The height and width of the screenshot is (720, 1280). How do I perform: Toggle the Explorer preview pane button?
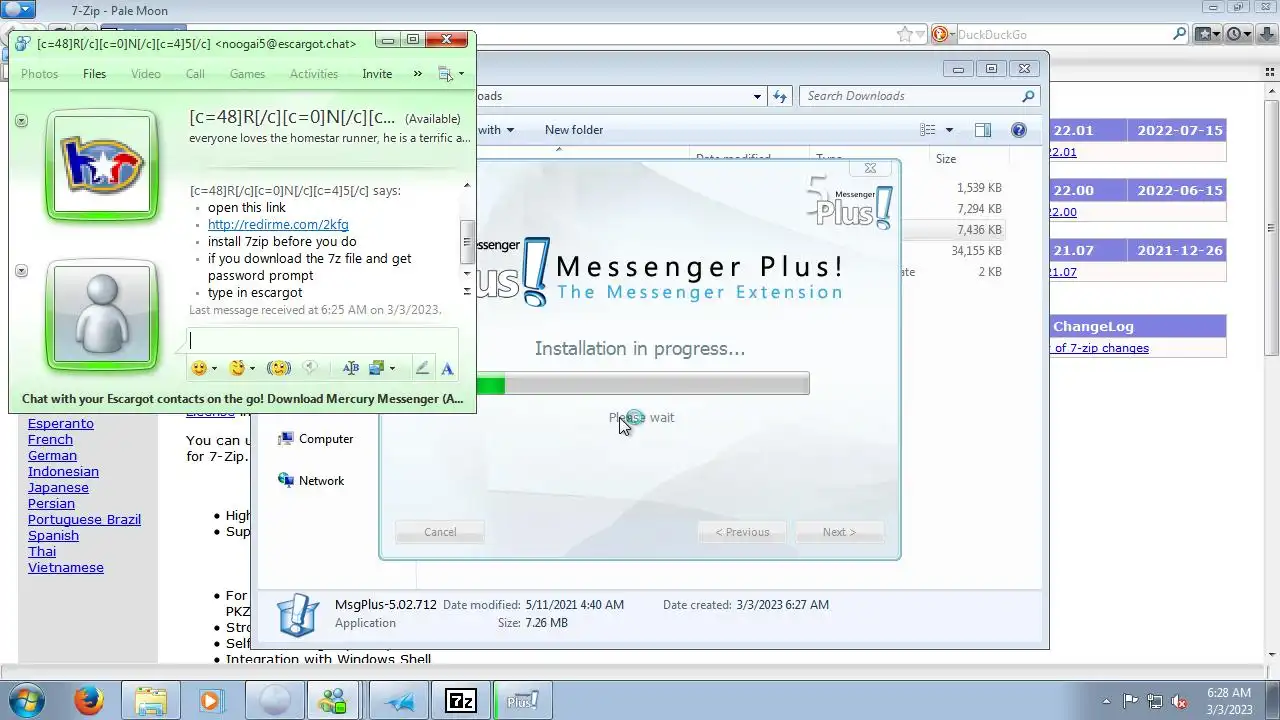(x=983, y=130)
